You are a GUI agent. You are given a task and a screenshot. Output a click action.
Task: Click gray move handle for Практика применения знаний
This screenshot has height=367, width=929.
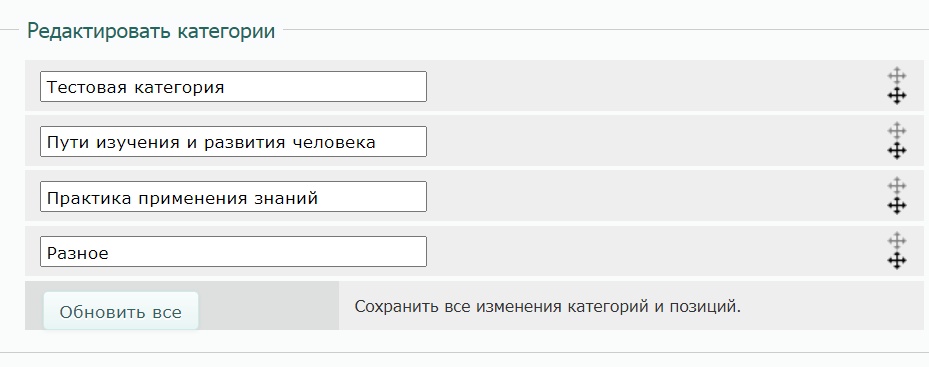(x=897, y=186)
